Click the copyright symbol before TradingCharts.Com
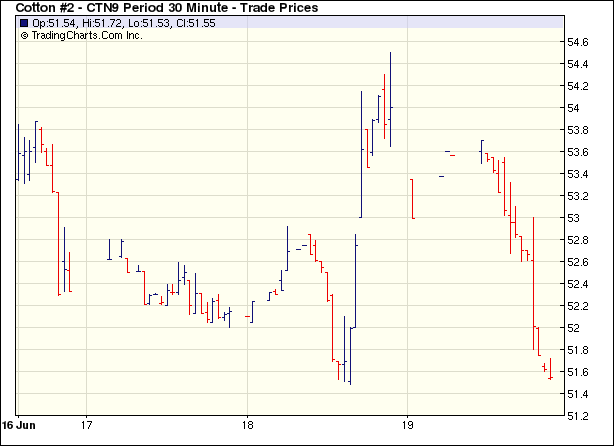 tap(24, 35)
